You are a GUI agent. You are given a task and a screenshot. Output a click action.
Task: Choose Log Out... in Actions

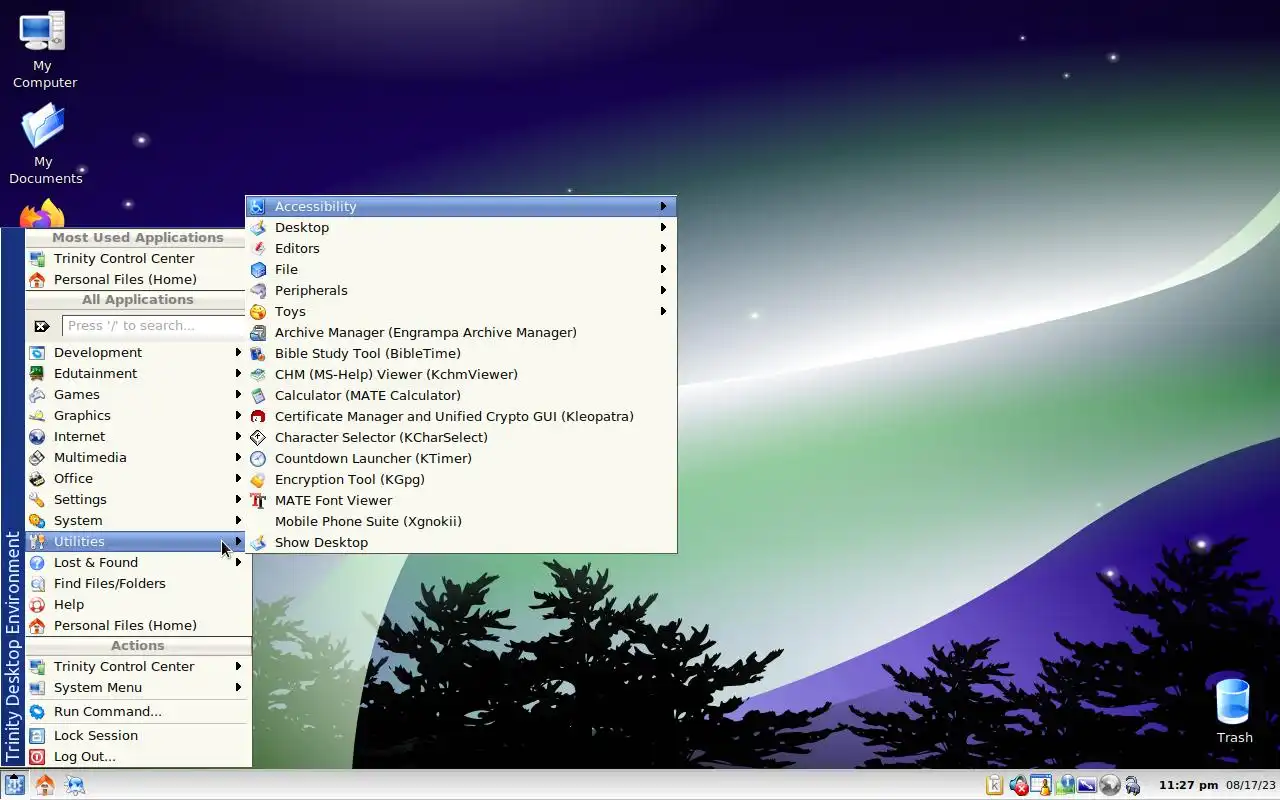point(136,756)
